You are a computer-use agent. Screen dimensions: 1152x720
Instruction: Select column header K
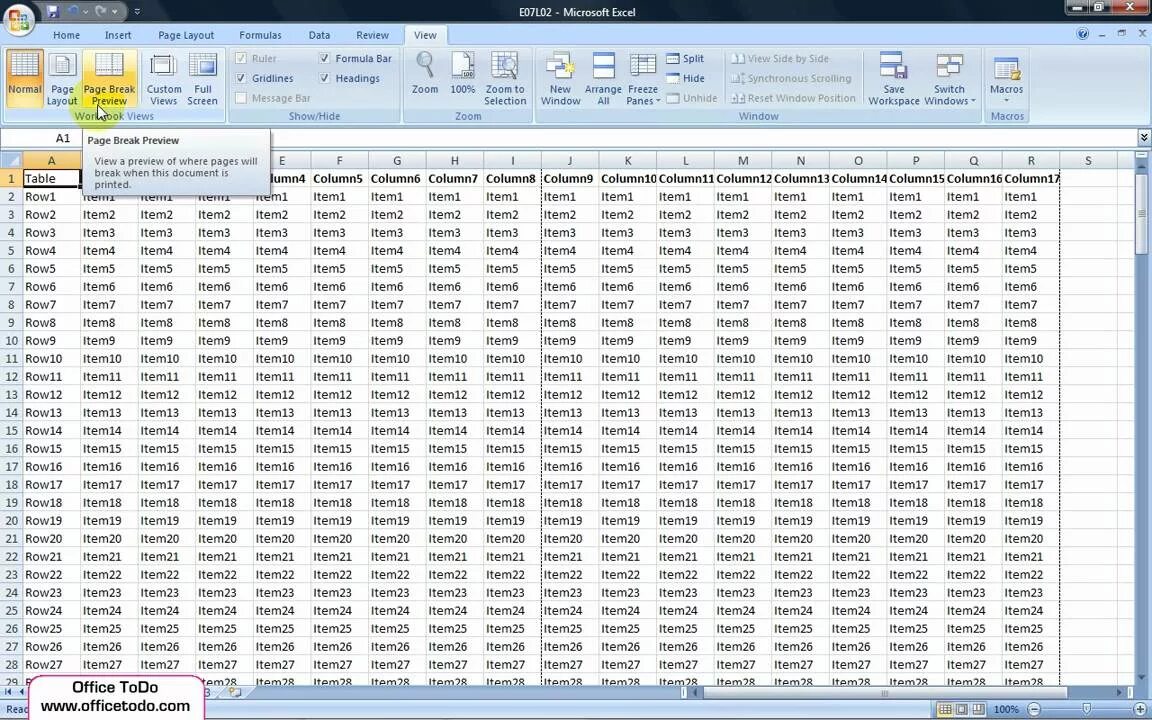click(627, 160)
